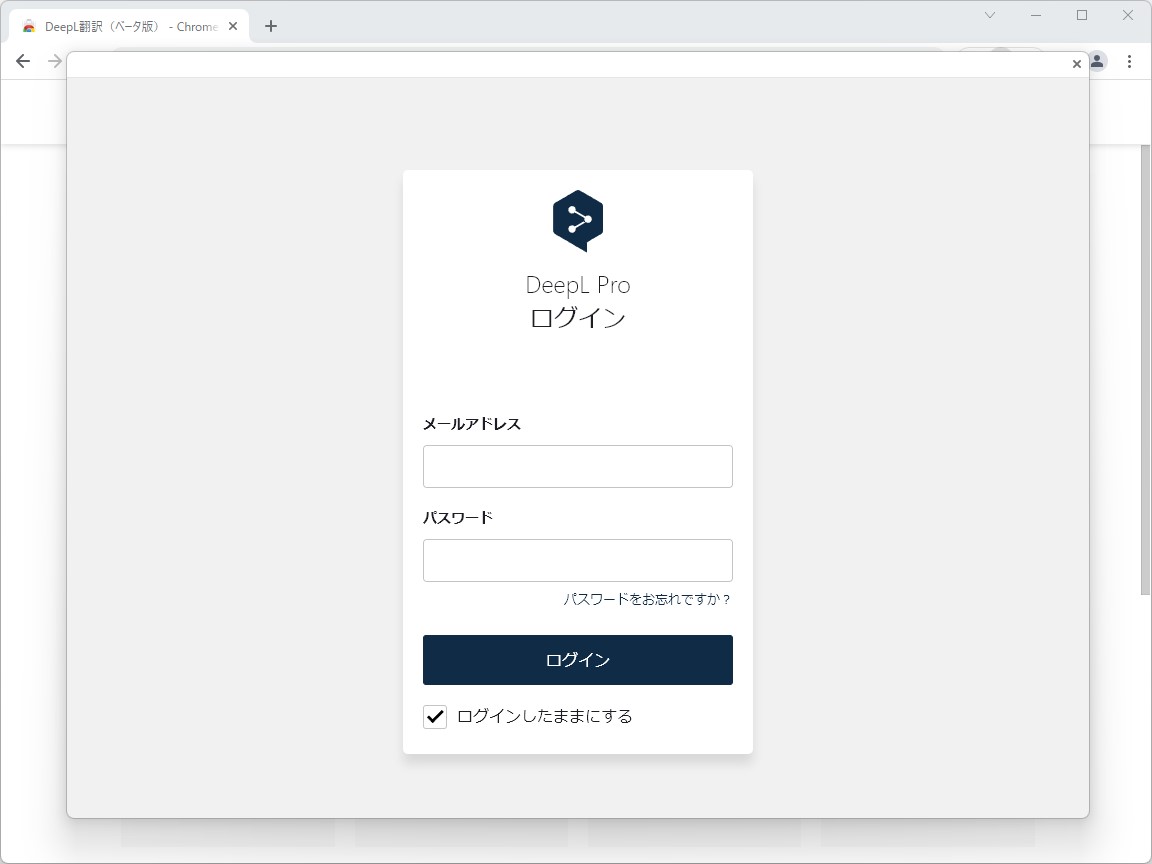Click the DeepL hexagon logo
The width and height of the screenshot is (1152, 864).
click(x=578, y=219)
